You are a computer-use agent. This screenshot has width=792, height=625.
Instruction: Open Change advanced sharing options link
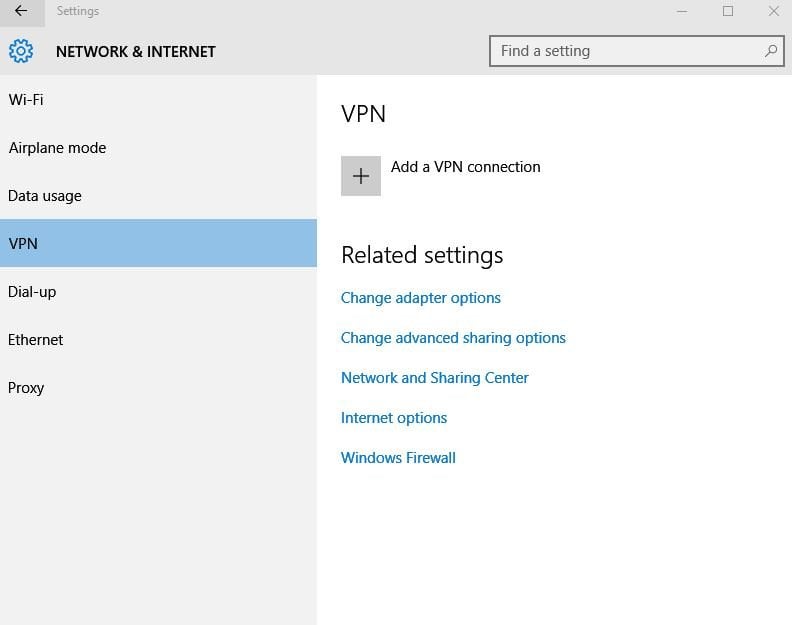coord(453,338)
